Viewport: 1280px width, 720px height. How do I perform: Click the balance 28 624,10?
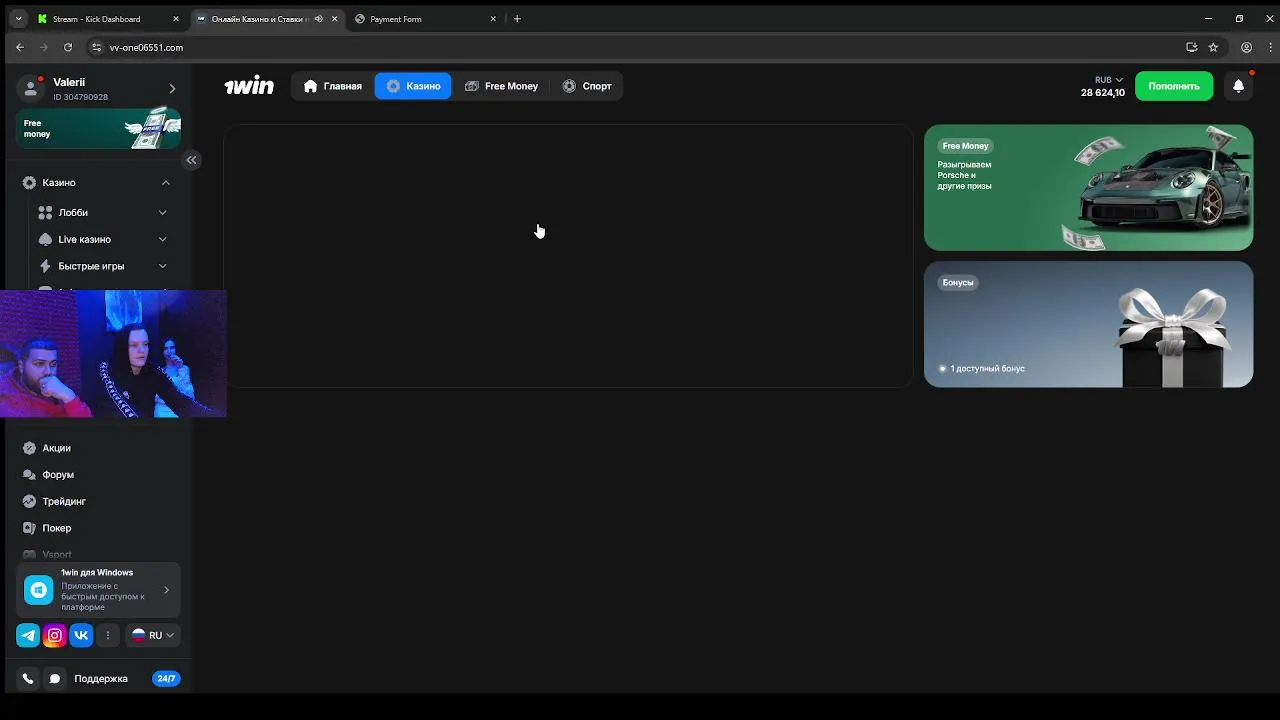click(1102, 93)
